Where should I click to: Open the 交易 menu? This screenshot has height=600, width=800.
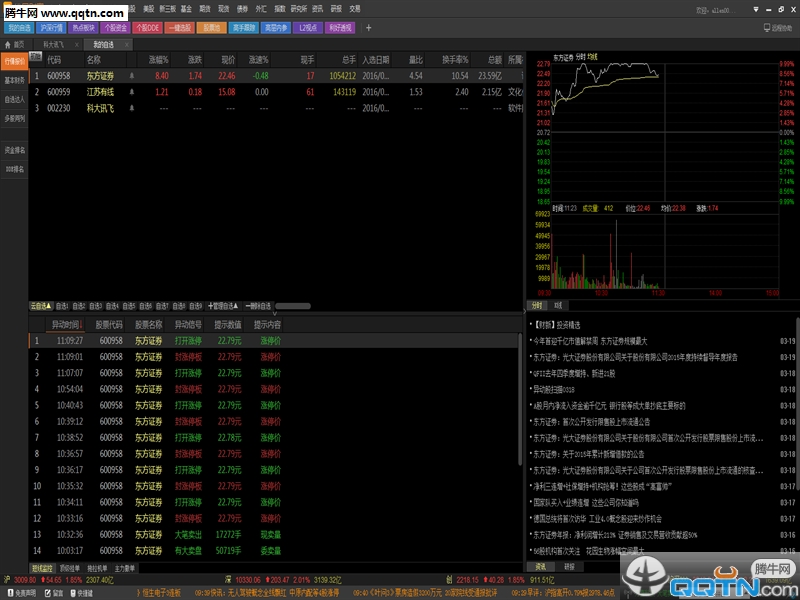(x=355, y=9)
